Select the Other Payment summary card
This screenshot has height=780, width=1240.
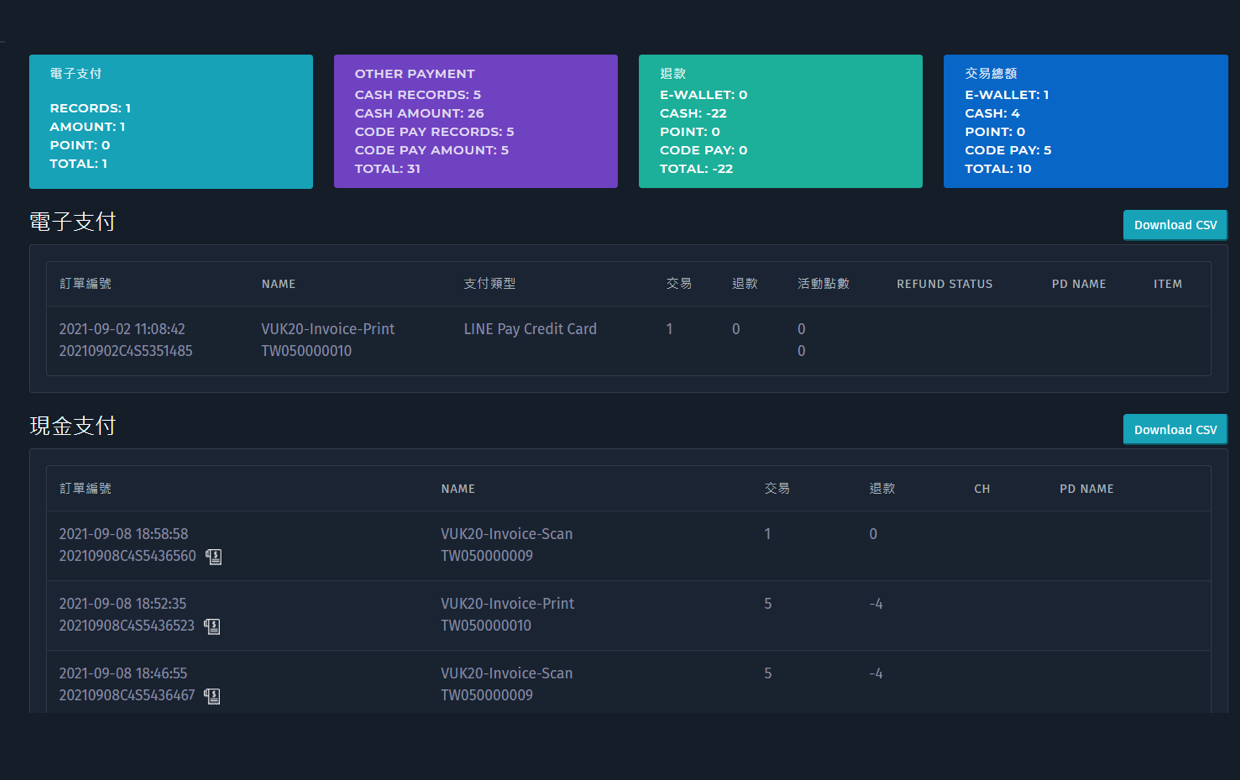click(x=476, y=121)
